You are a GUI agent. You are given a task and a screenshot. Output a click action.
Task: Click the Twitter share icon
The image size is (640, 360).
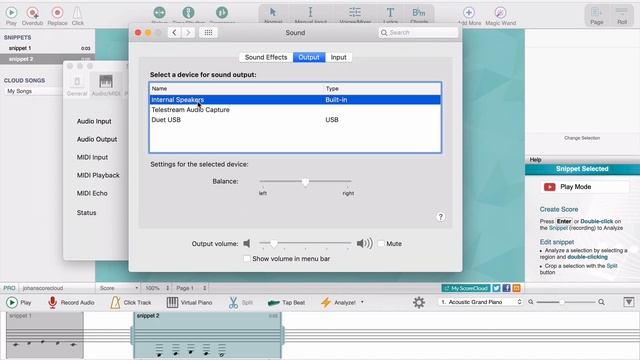pos(496,288)
